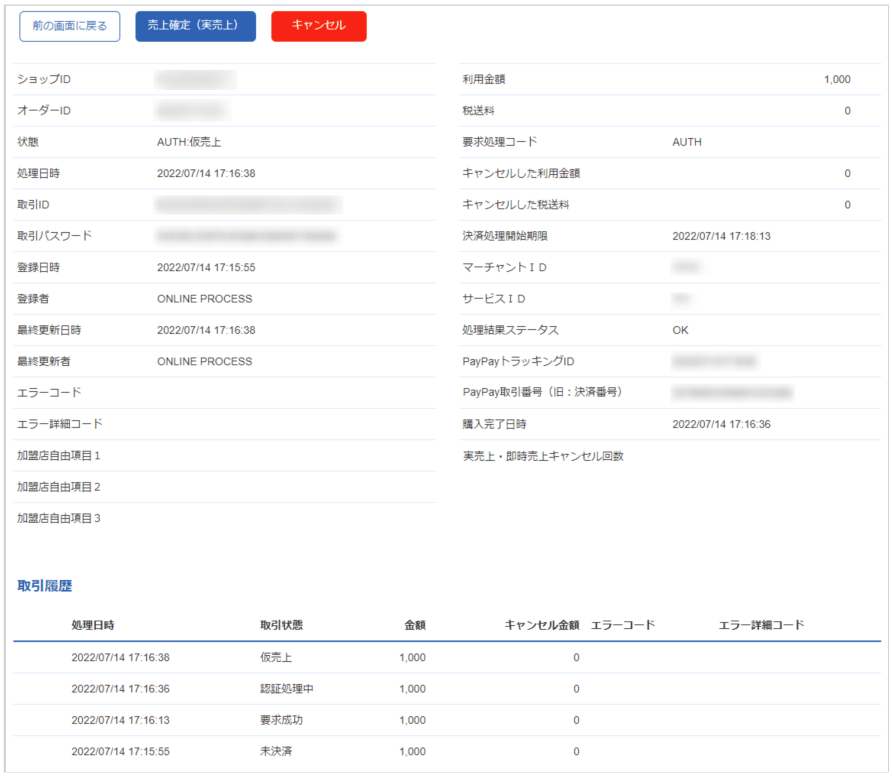The width and height of the screenshot is (892, 776).
Task: Click the red キャンセル button
Action: [319, 26]
